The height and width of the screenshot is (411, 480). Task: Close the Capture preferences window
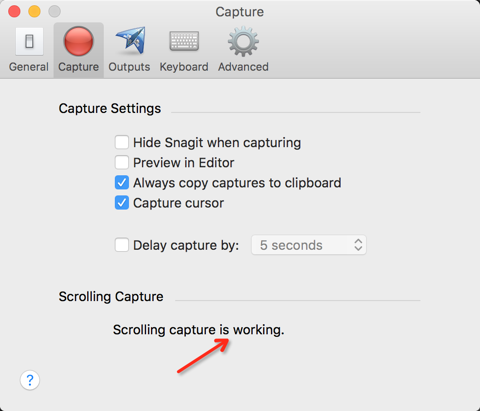14,11
